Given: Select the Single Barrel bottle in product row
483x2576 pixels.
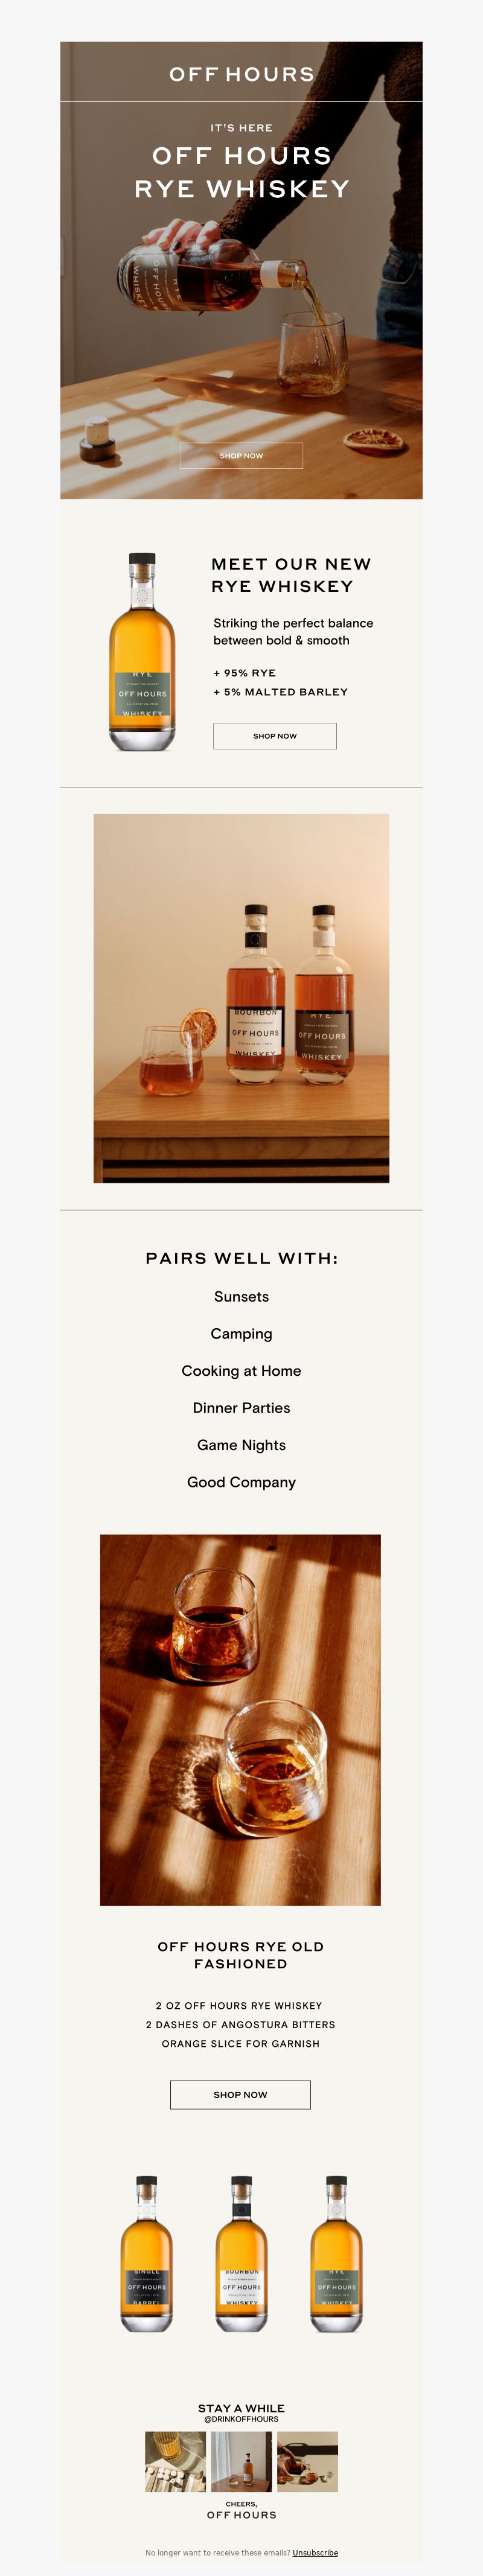Looking at the screenshot, I should 146,2254.
